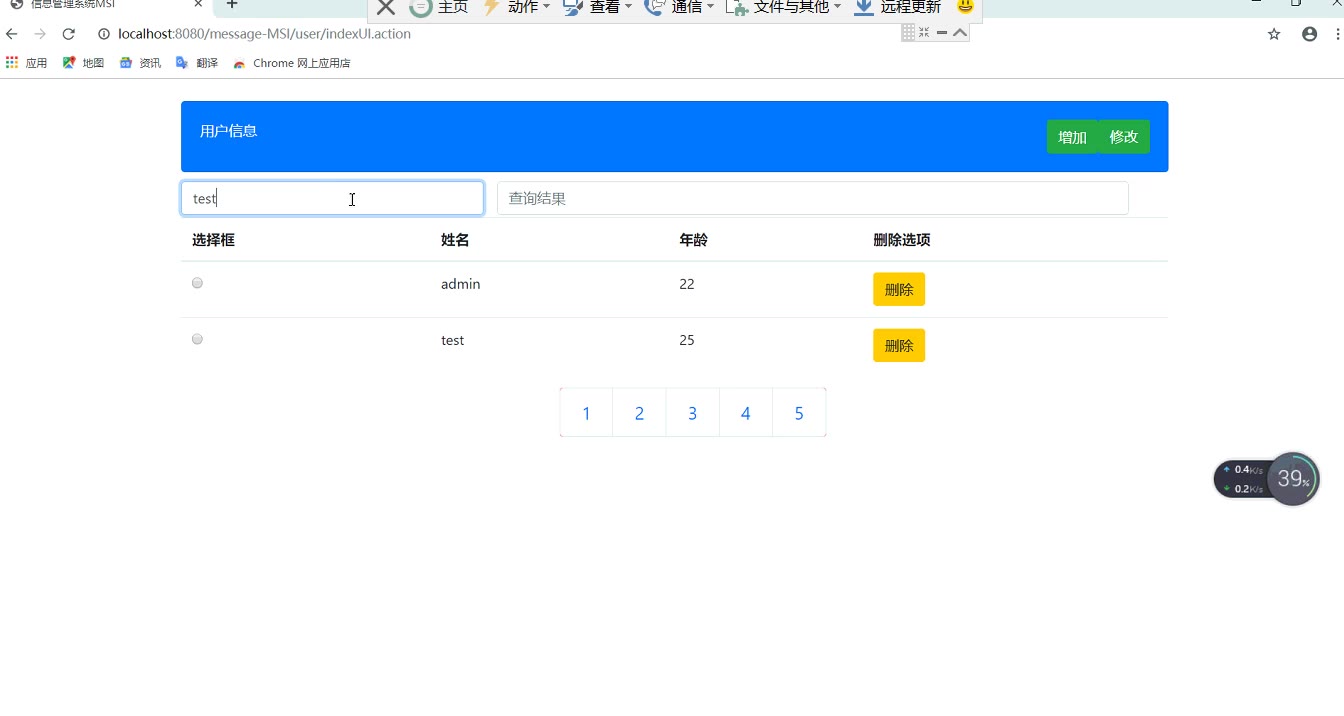
Task: Click the browser back arrow
Action: pyautogui.click(x=12, y=34)
